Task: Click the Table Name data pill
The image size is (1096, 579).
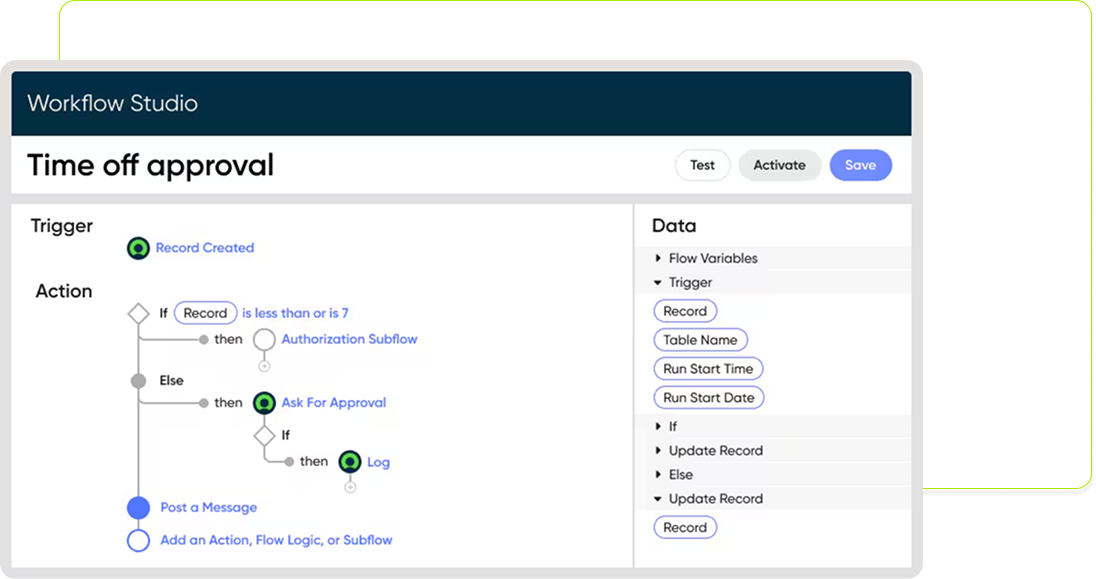Action: (700, 340)
